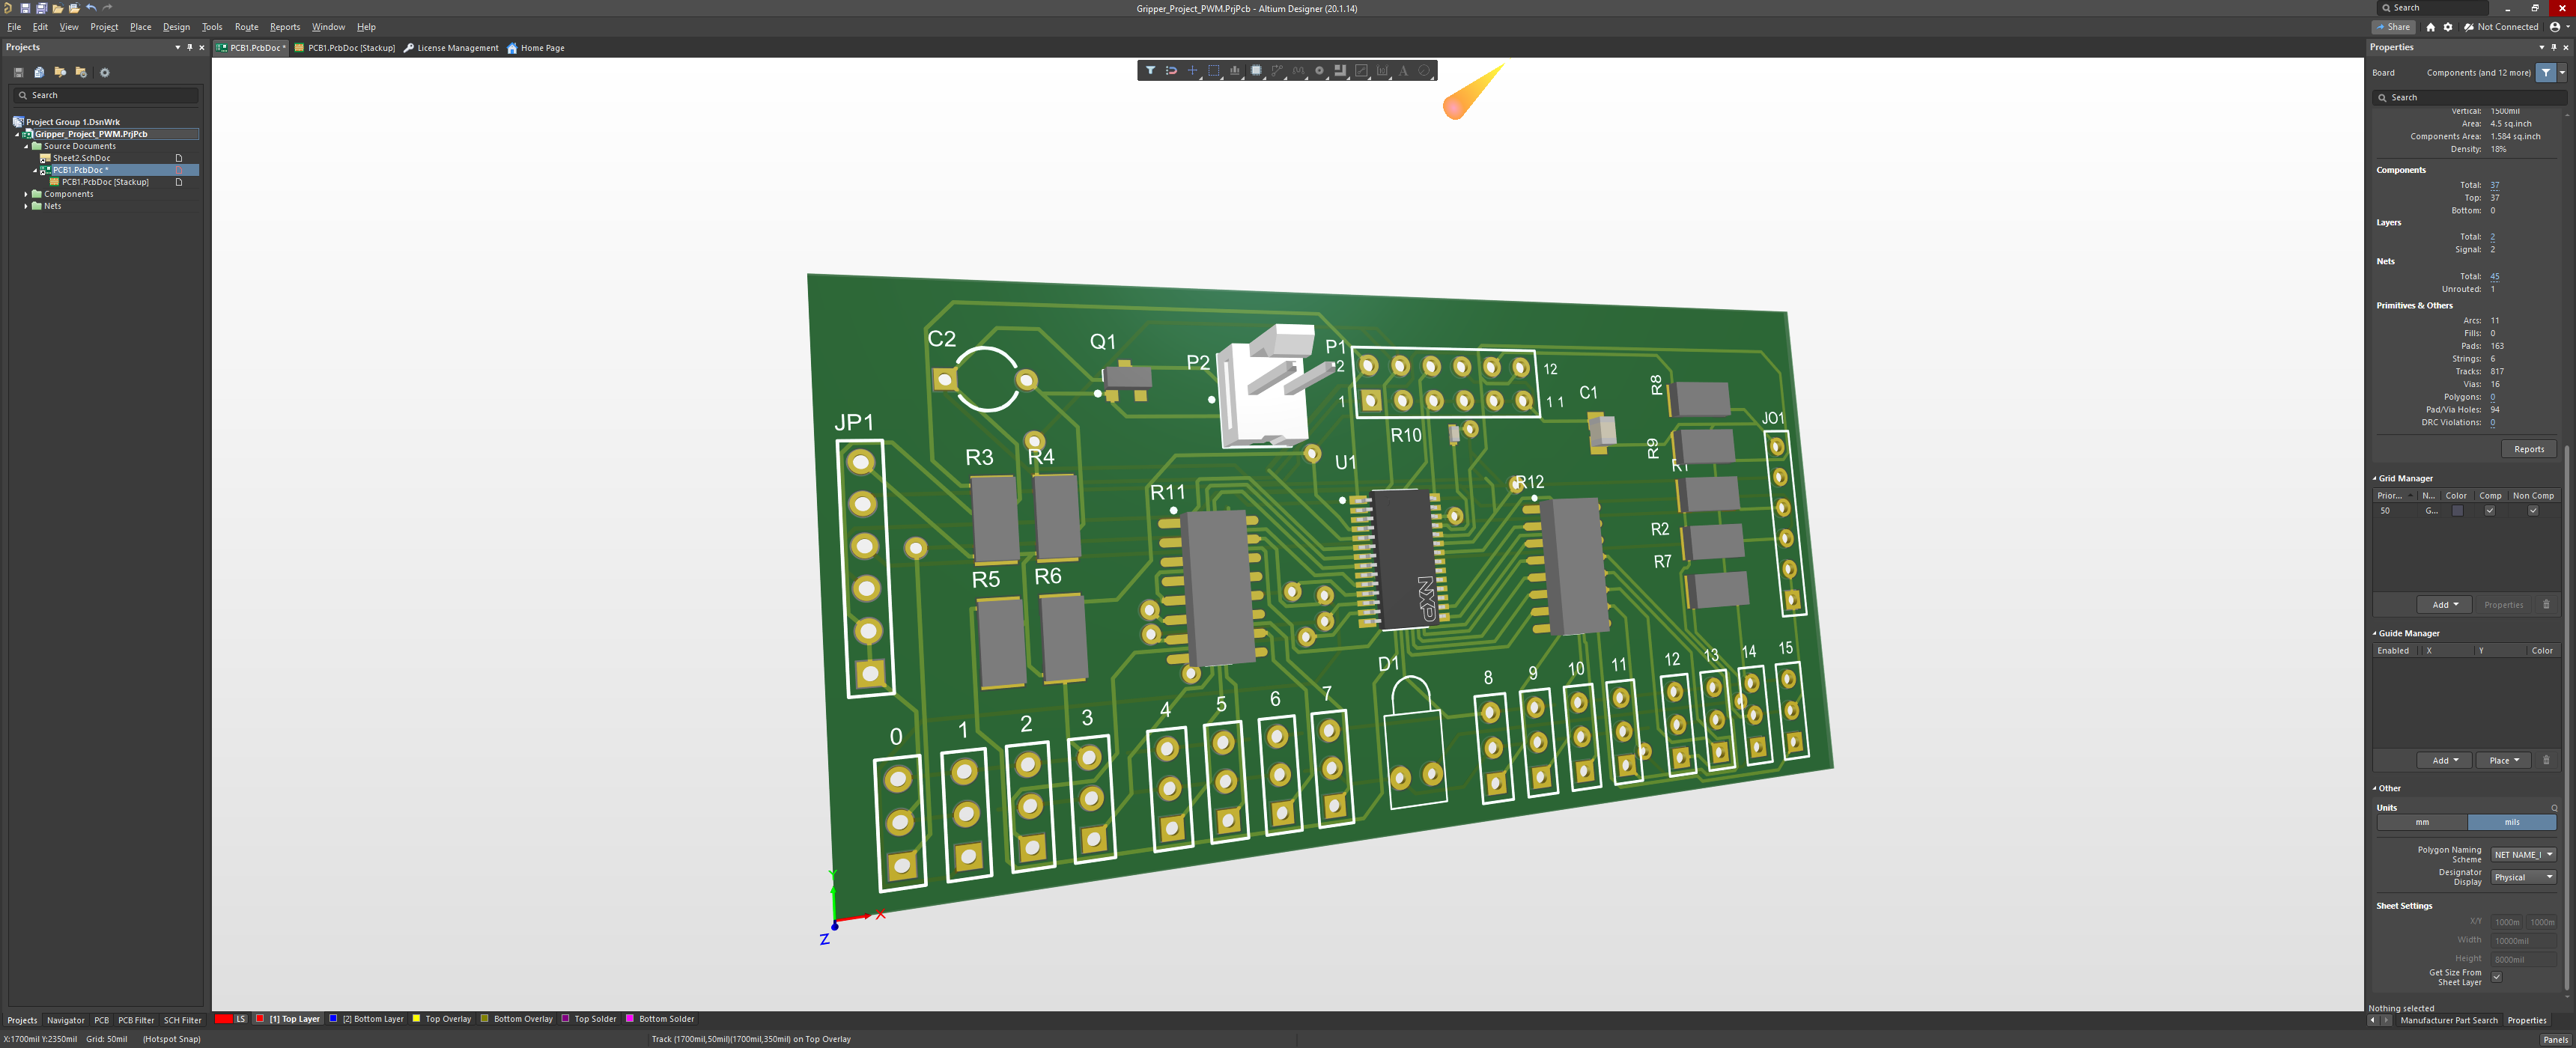
Task: Click the components Total 37 link
Action: point(2494,185)
